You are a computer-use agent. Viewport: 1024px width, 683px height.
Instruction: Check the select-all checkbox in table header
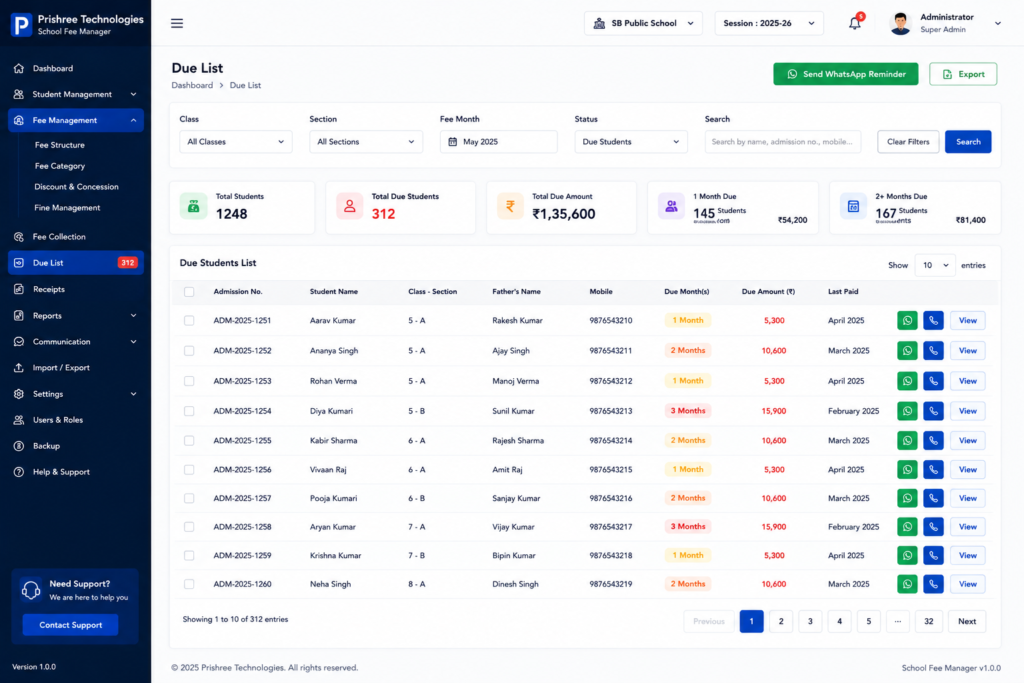tap(189, 292)
